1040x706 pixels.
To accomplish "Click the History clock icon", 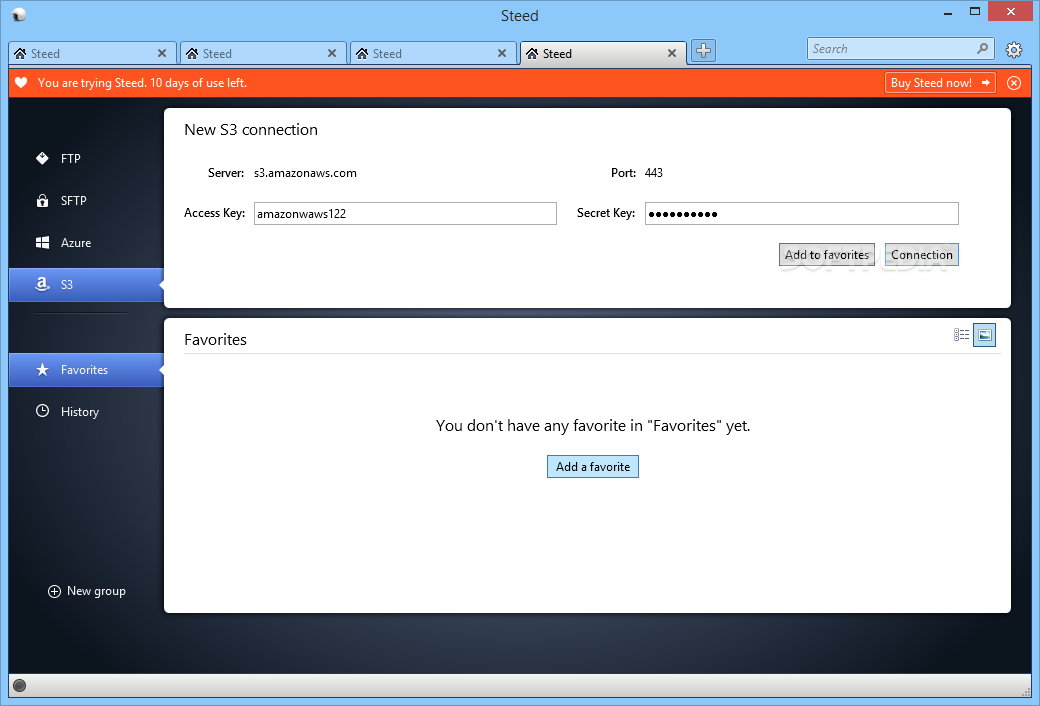I will pos(42,411).
